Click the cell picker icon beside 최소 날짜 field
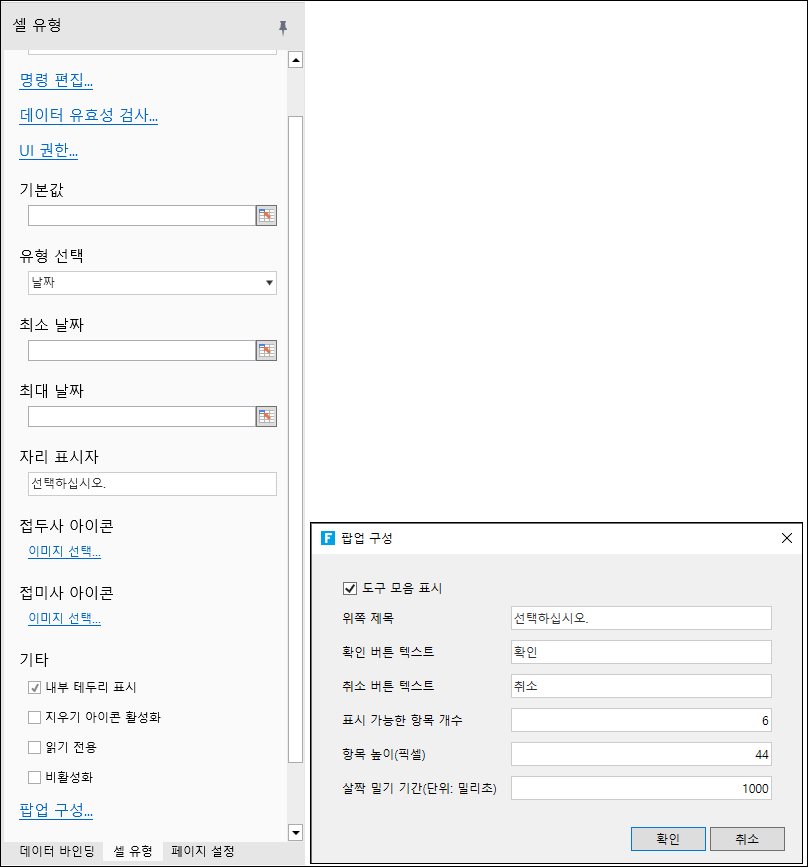 (x=266, y=350)
